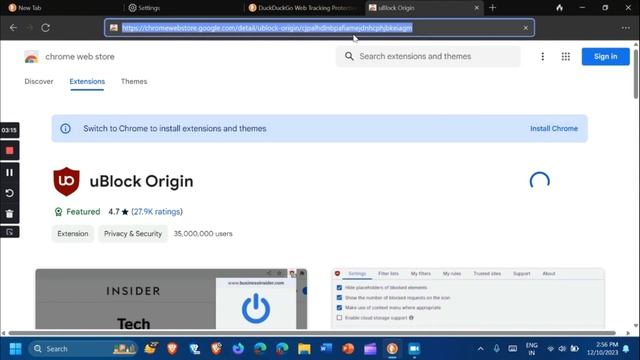The height and width of the screenshot is (360, 640).
Task: Focus the Search extensions and themes field
Action: pos(428,56)
